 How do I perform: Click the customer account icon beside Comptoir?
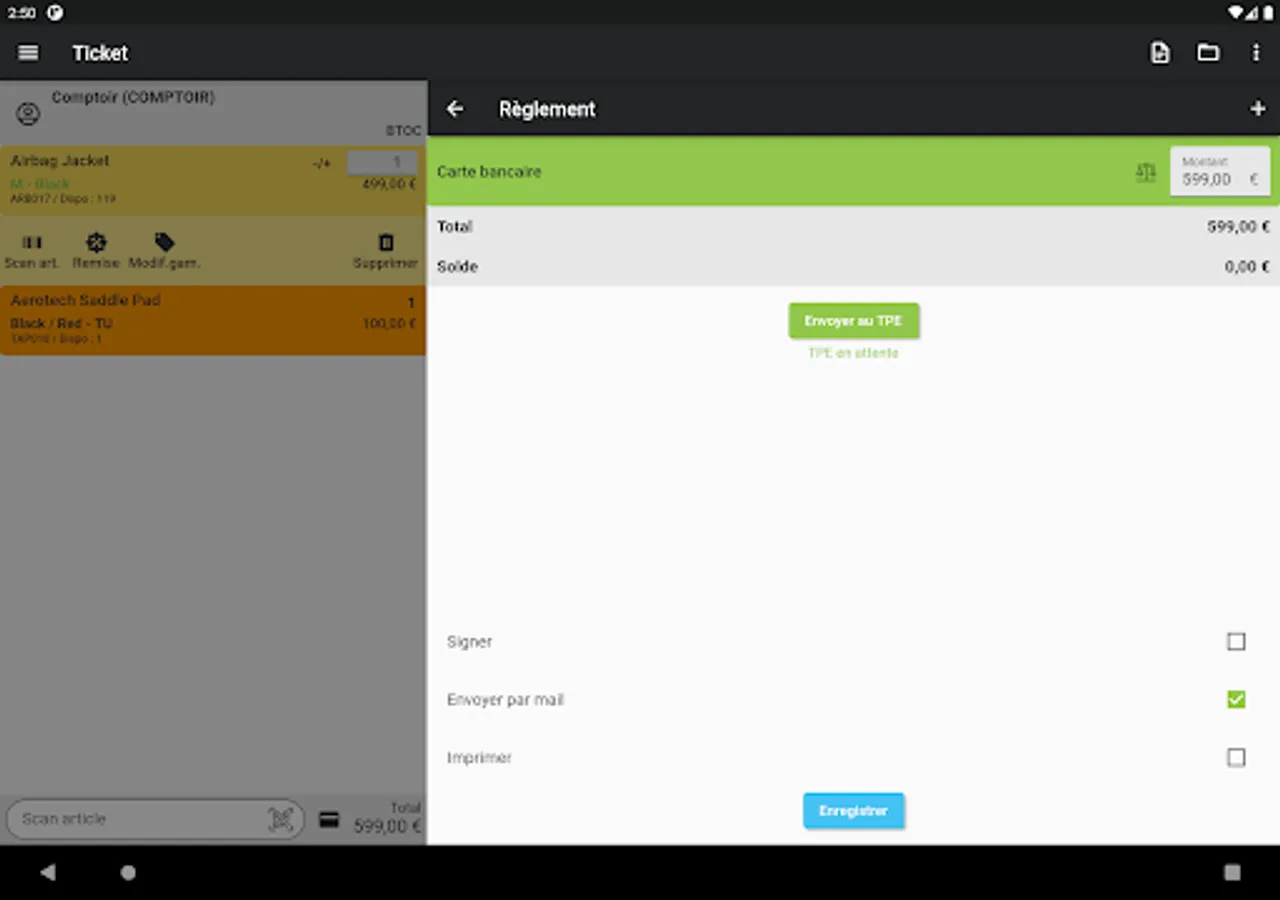28,114
